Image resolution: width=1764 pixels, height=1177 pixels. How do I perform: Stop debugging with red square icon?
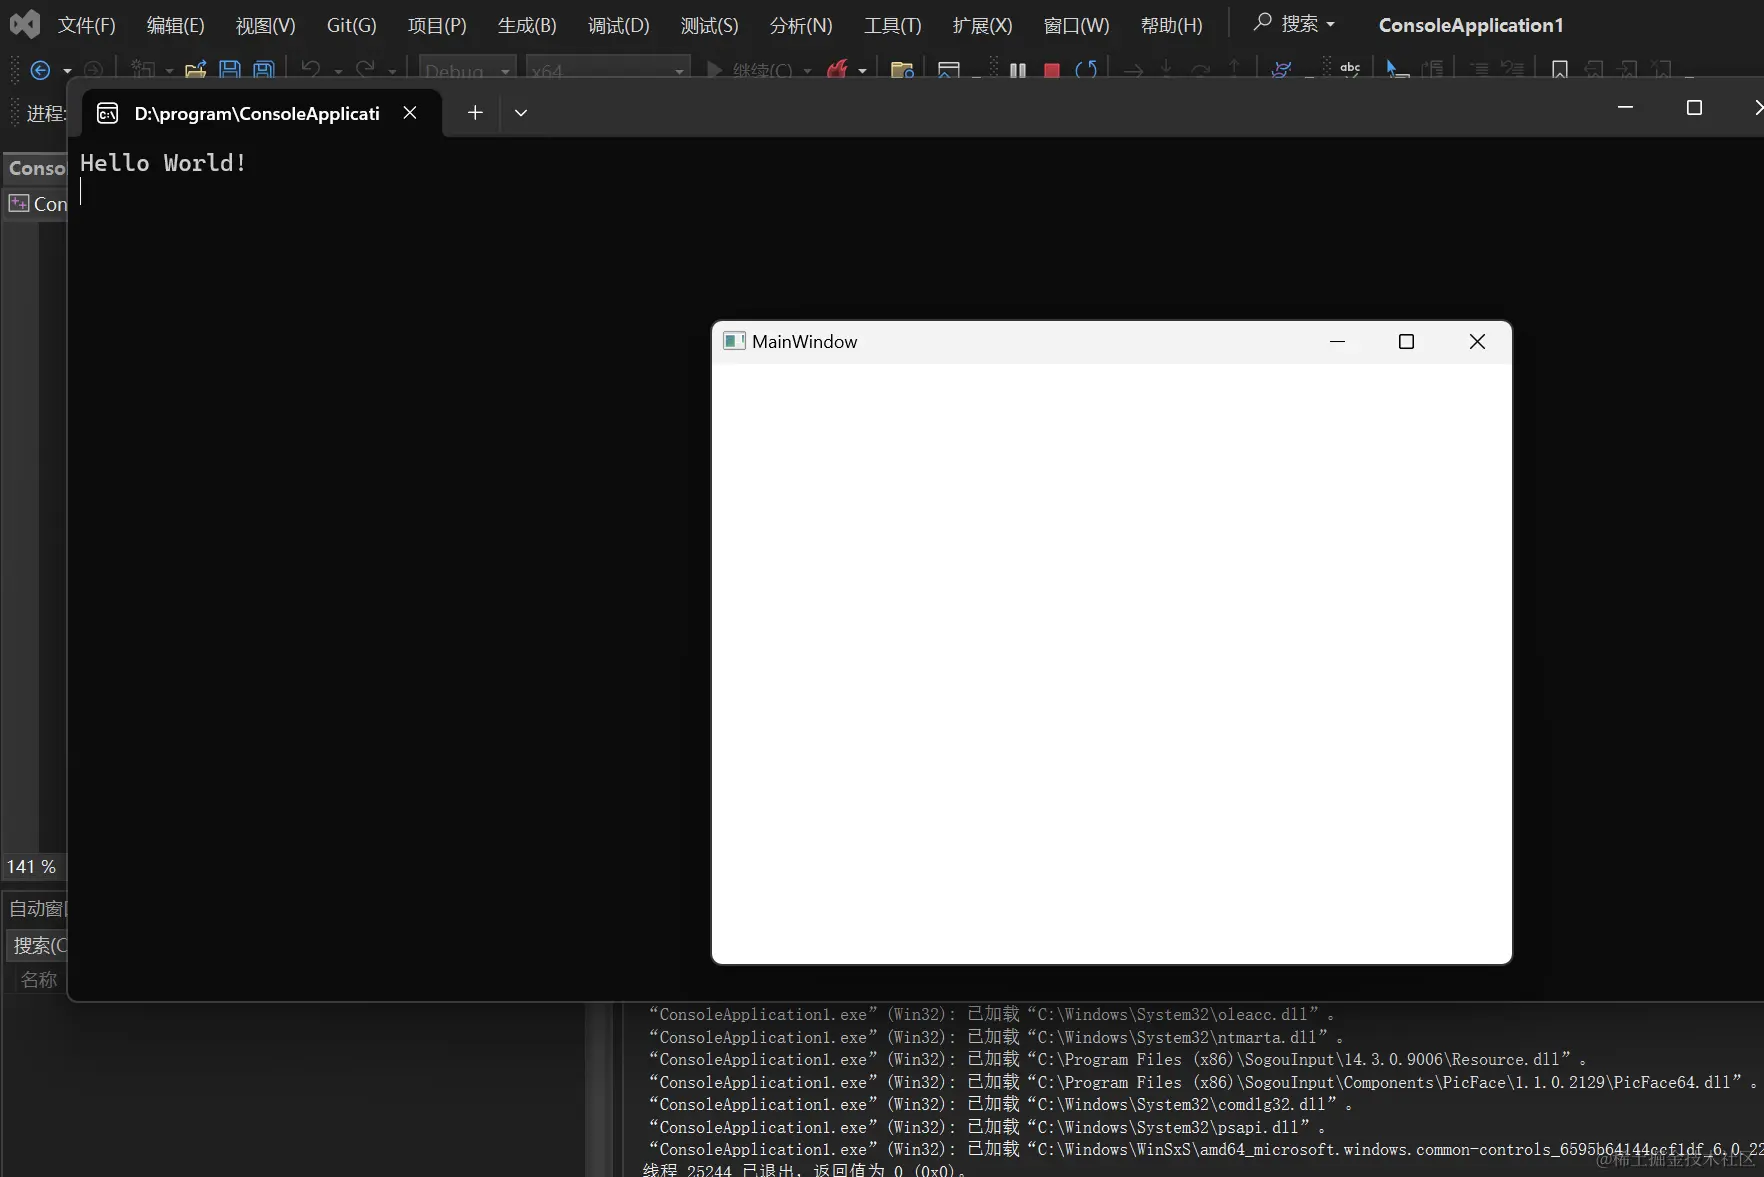click(1052, 70)
